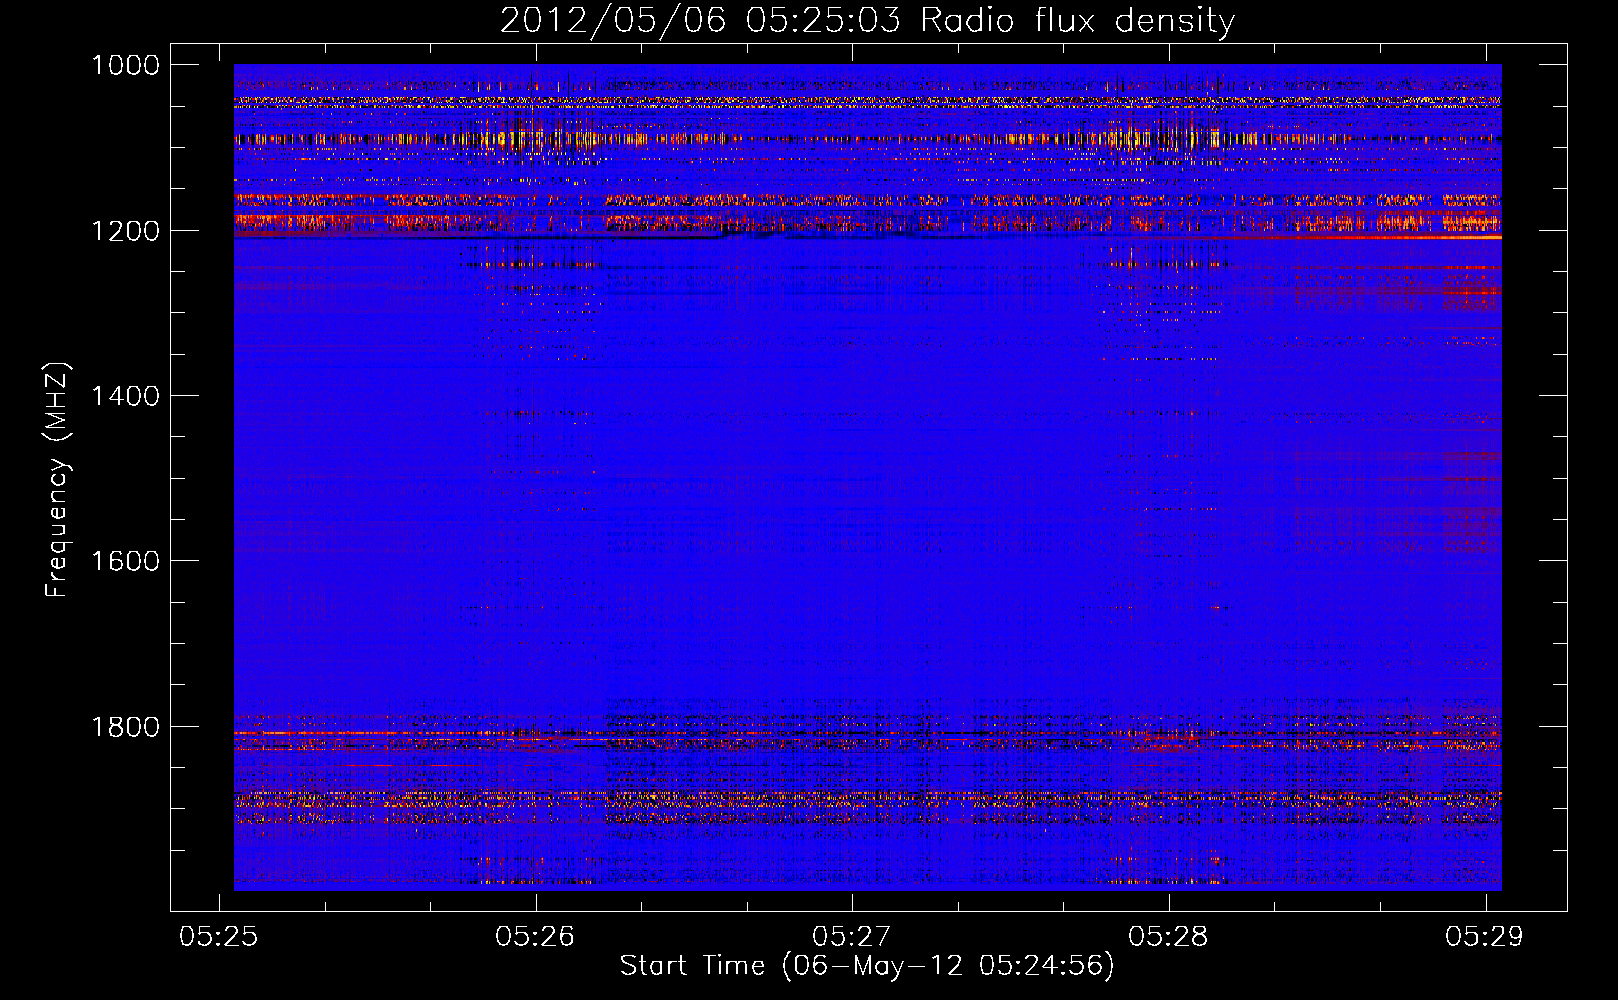Click the y-axis tick label 1200

click(125, 231)
